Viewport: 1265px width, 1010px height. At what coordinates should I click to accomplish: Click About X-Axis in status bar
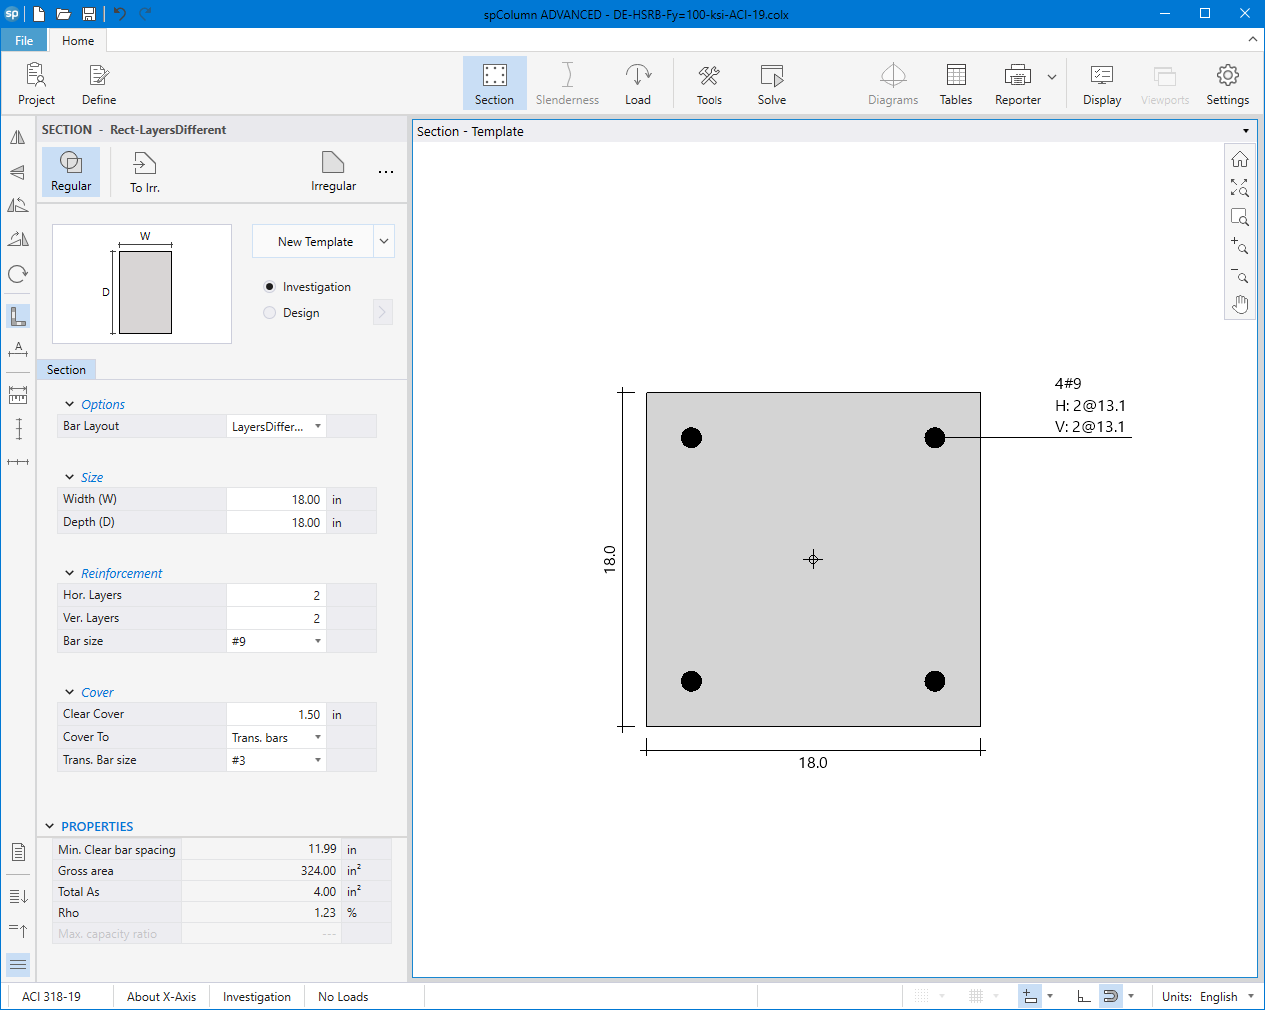pyautogui.click(x=161, y=996)
